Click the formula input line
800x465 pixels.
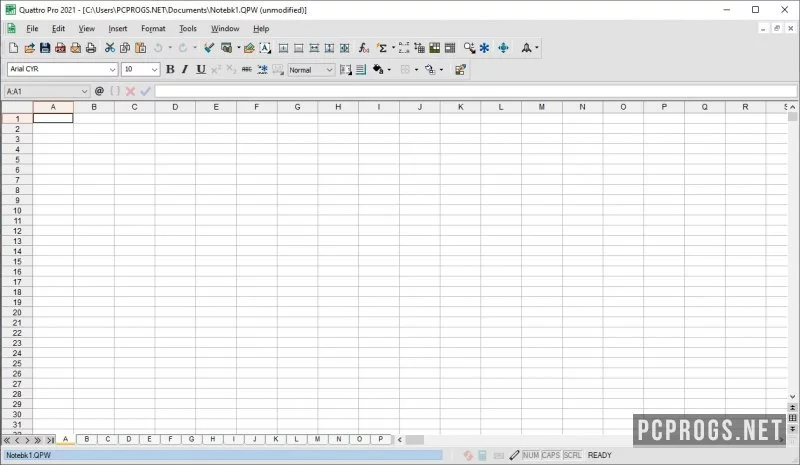pos(476,91)
